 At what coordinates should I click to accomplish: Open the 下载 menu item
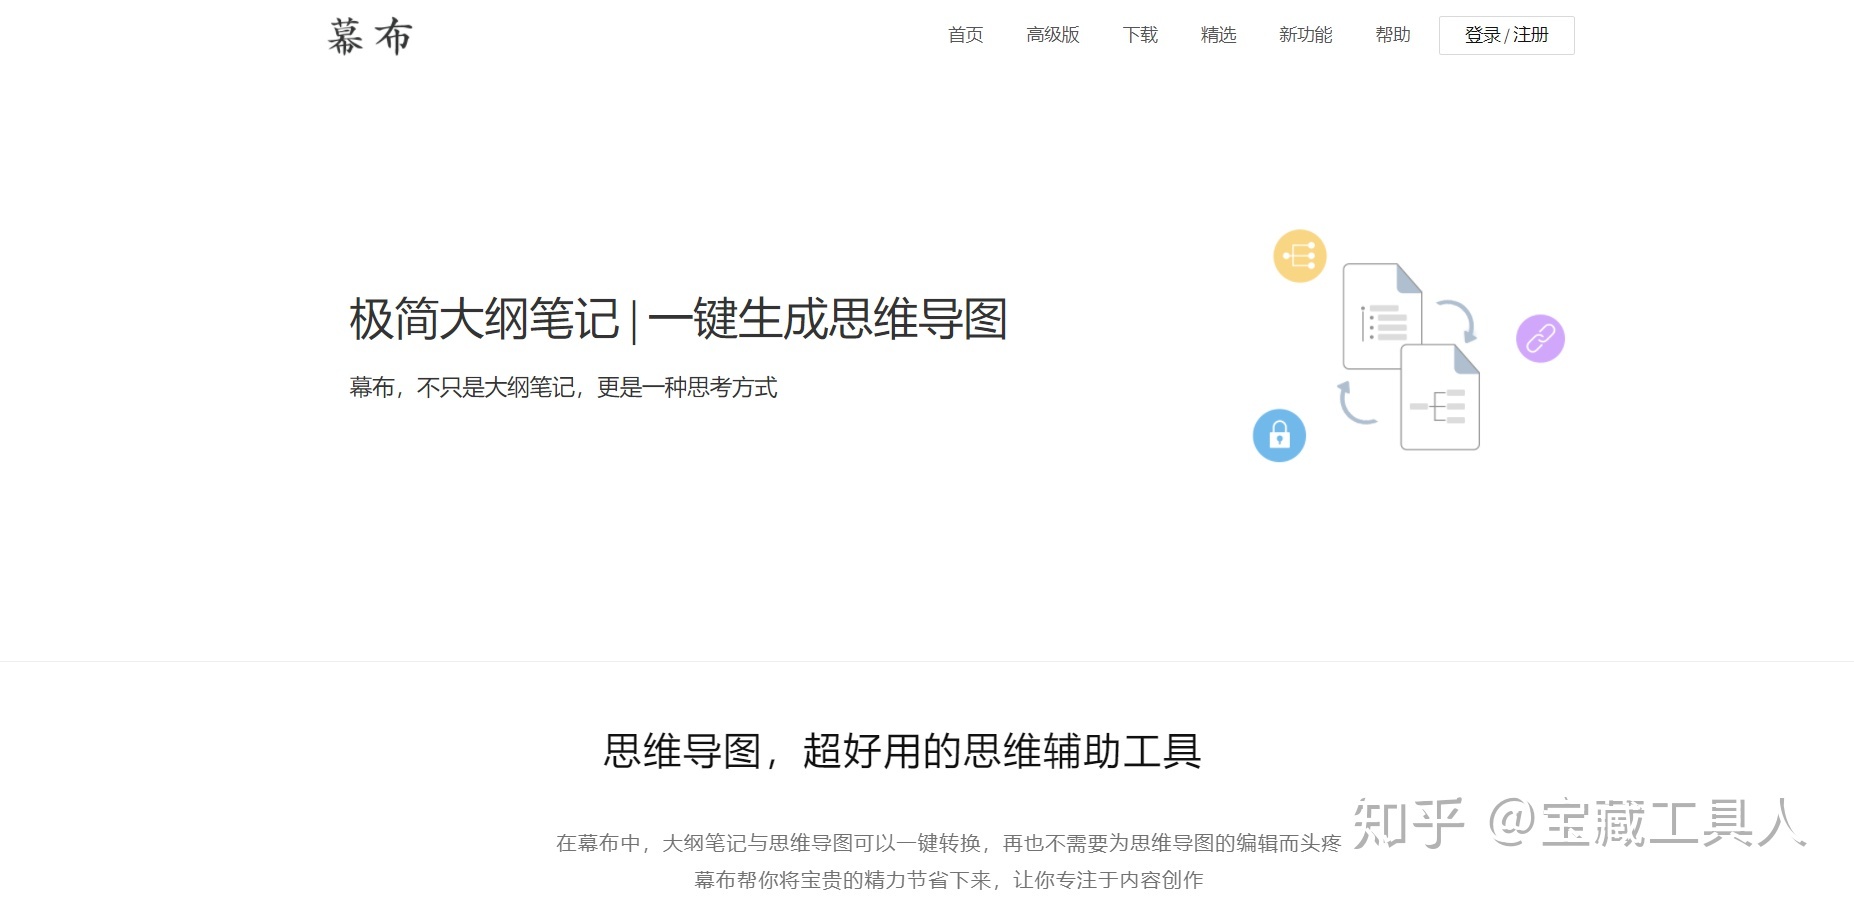[1140, 35]
